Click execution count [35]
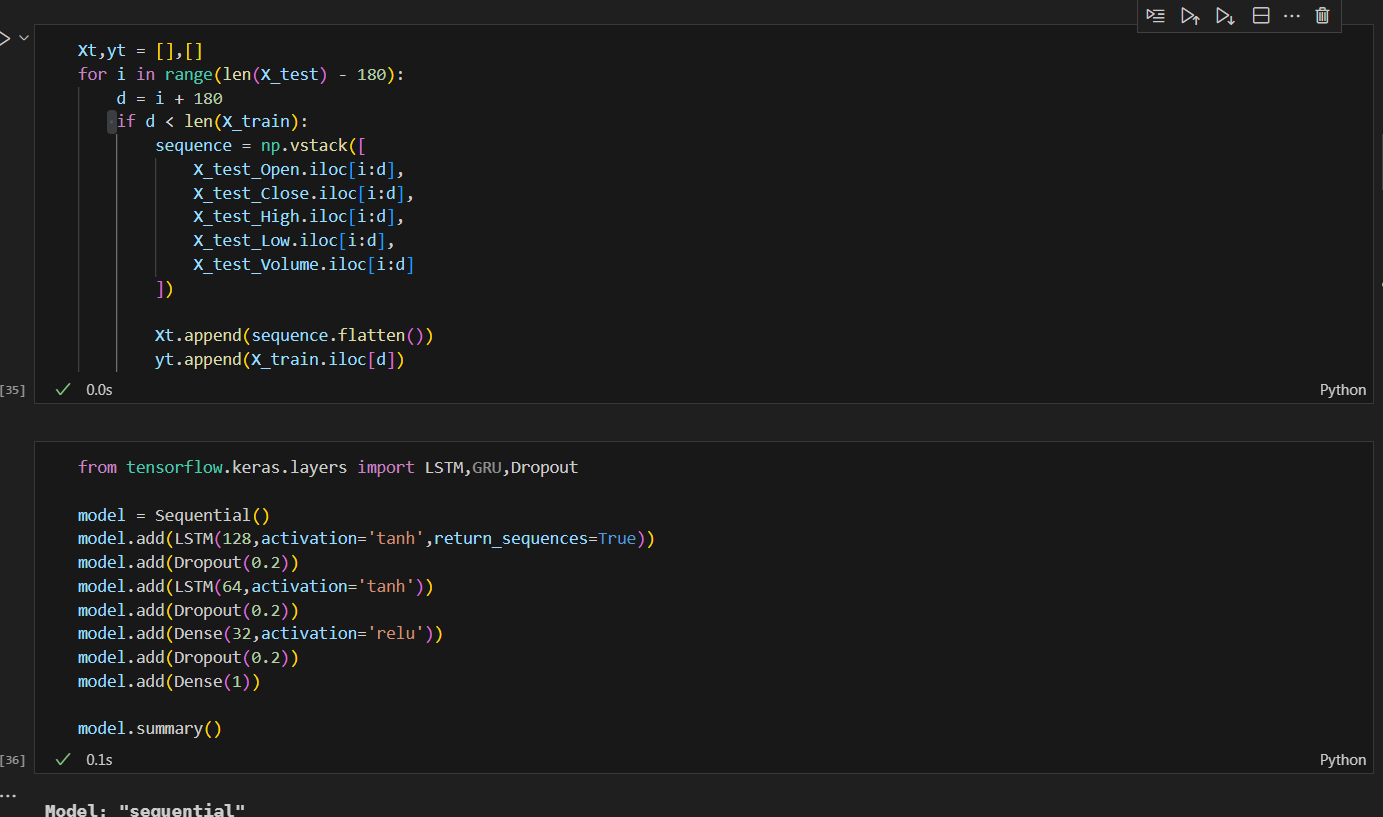Image resolution: width=1383 pixels, height=817 pixels. point(13,389)
